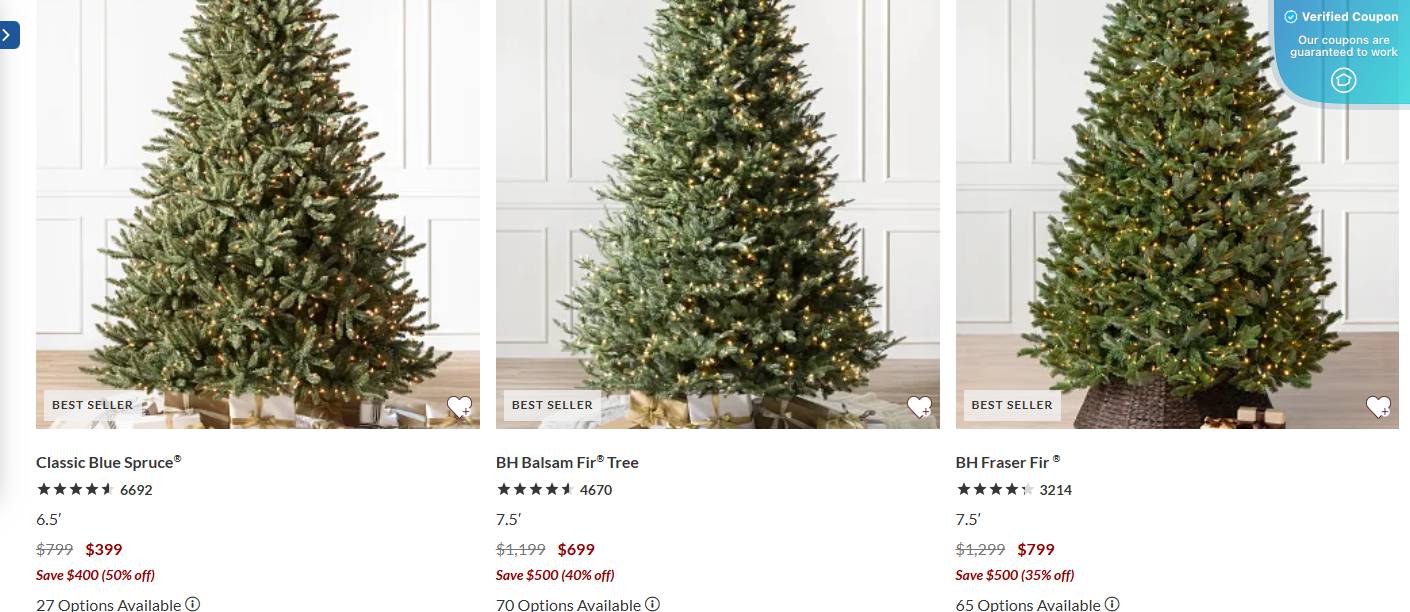This screenshot has height=612, width=1410.
Task: Expand the blue side panel arrow
Action: point(8,35)
